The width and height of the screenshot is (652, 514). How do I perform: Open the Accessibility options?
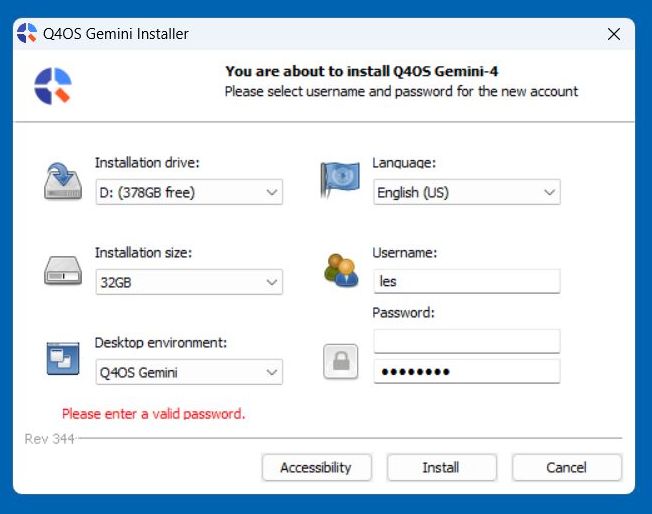[x=317, y=467]
